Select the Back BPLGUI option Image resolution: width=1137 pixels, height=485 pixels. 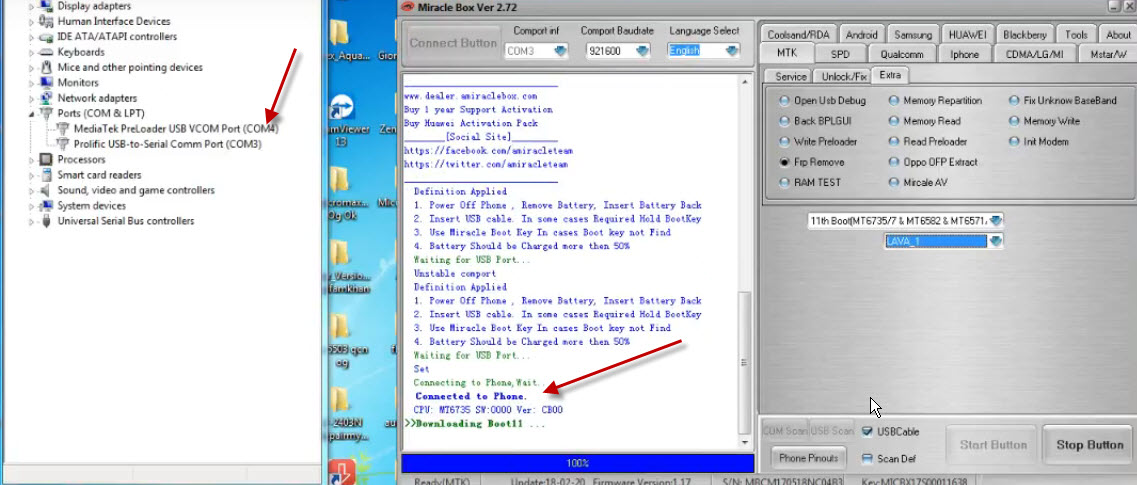[x=784, y=121]
